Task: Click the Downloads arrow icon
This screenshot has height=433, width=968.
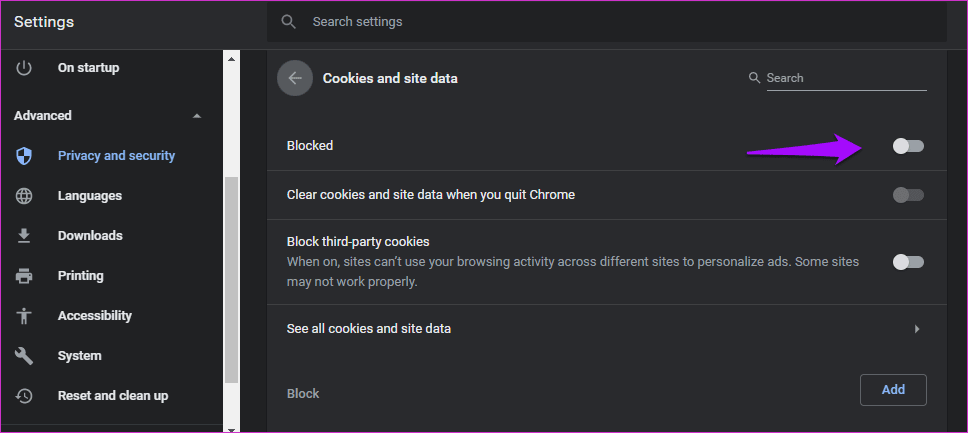Action: [x=25, y=236]
